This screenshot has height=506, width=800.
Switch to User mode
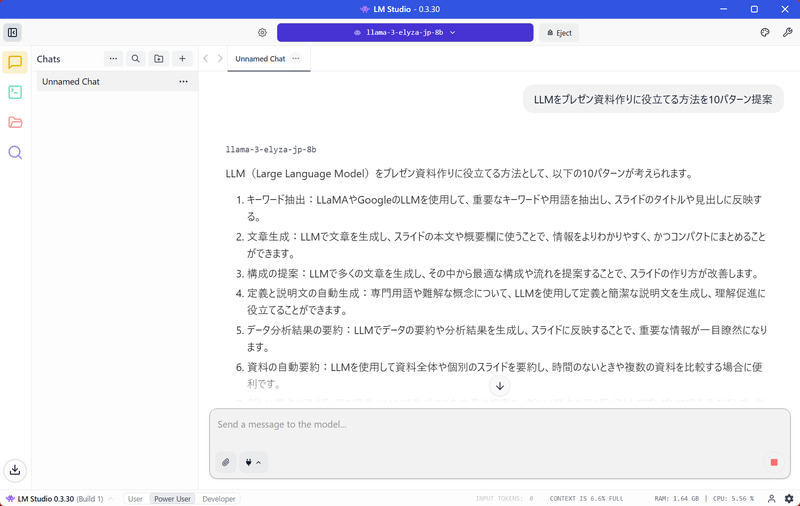point(135,499)
